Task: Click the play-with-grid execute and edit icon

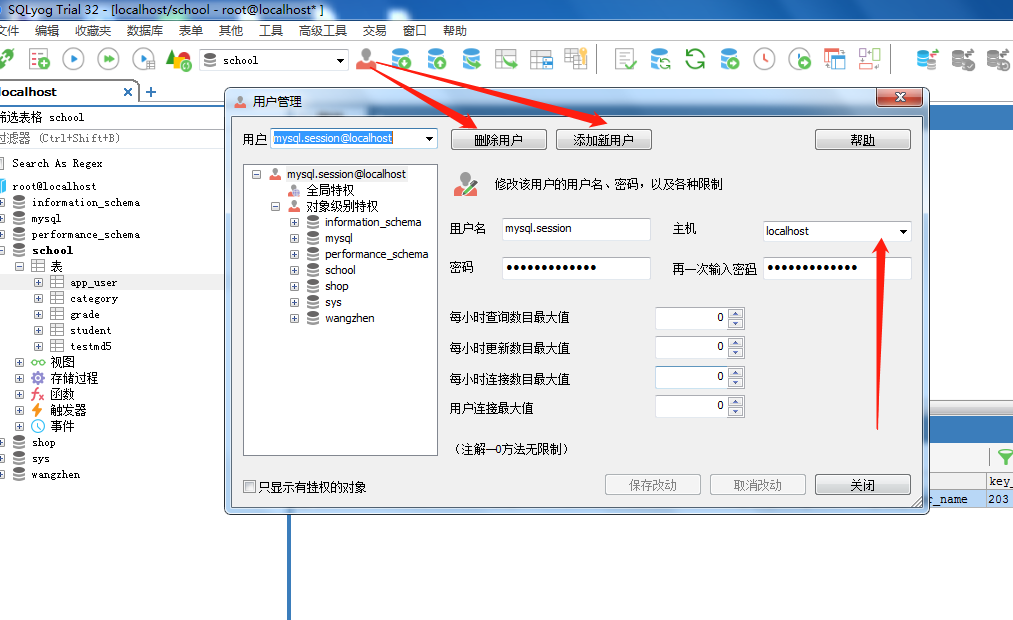Action: (x=143, y=59)
